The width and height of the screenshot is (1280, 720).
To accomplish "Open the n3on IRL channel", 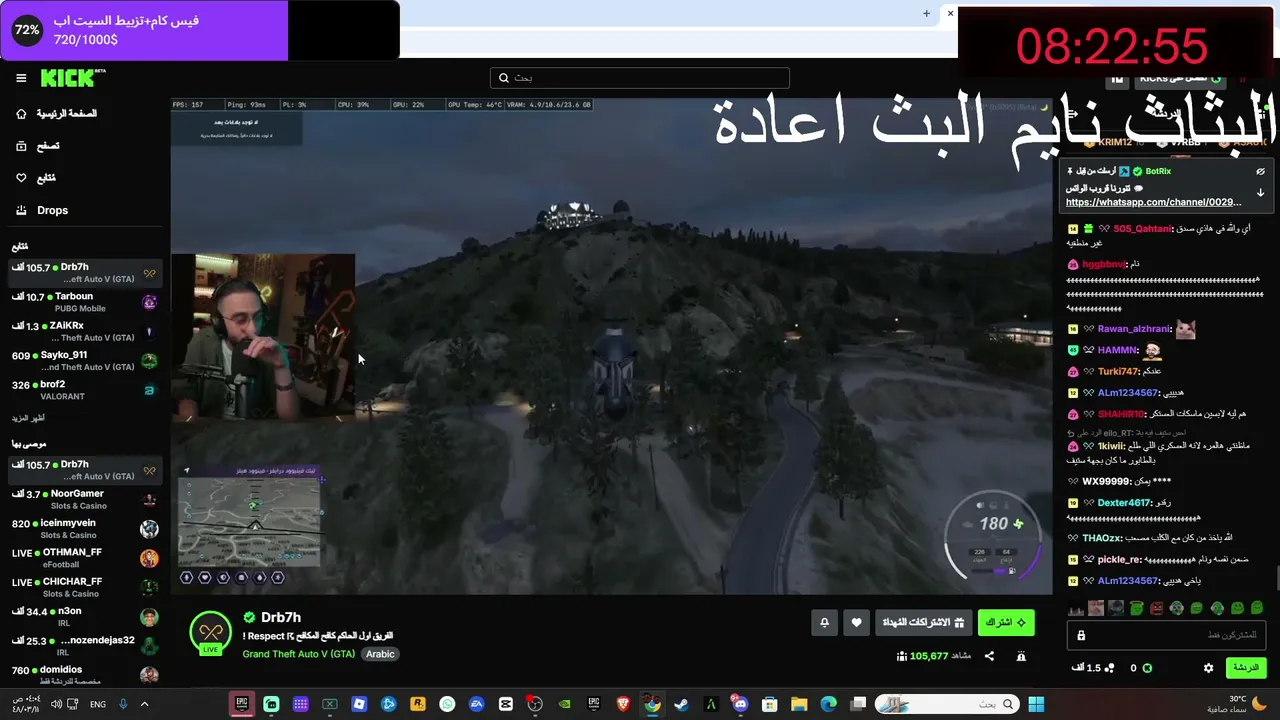I will [x=85, y=617].
